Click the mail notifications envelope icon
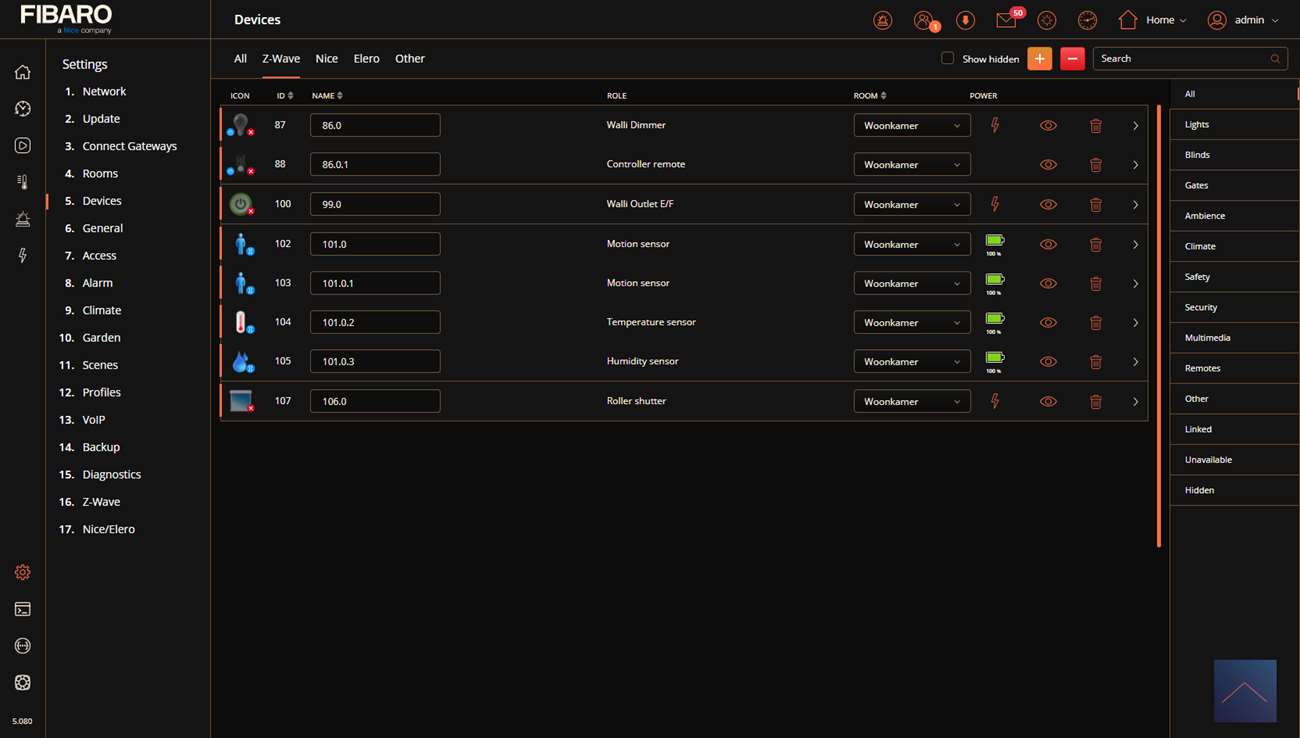 [1005, 20]
